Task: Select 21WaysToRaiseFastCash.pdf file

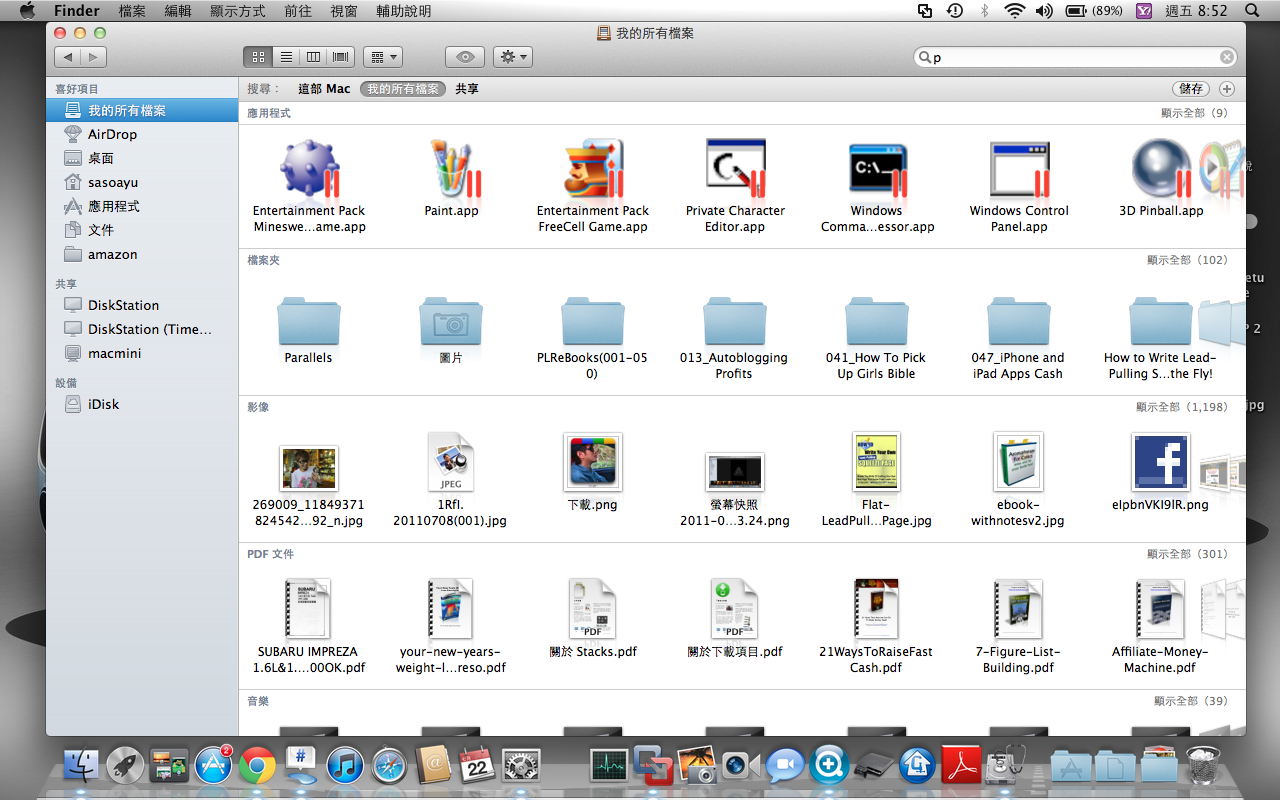Action: point(877,610)
